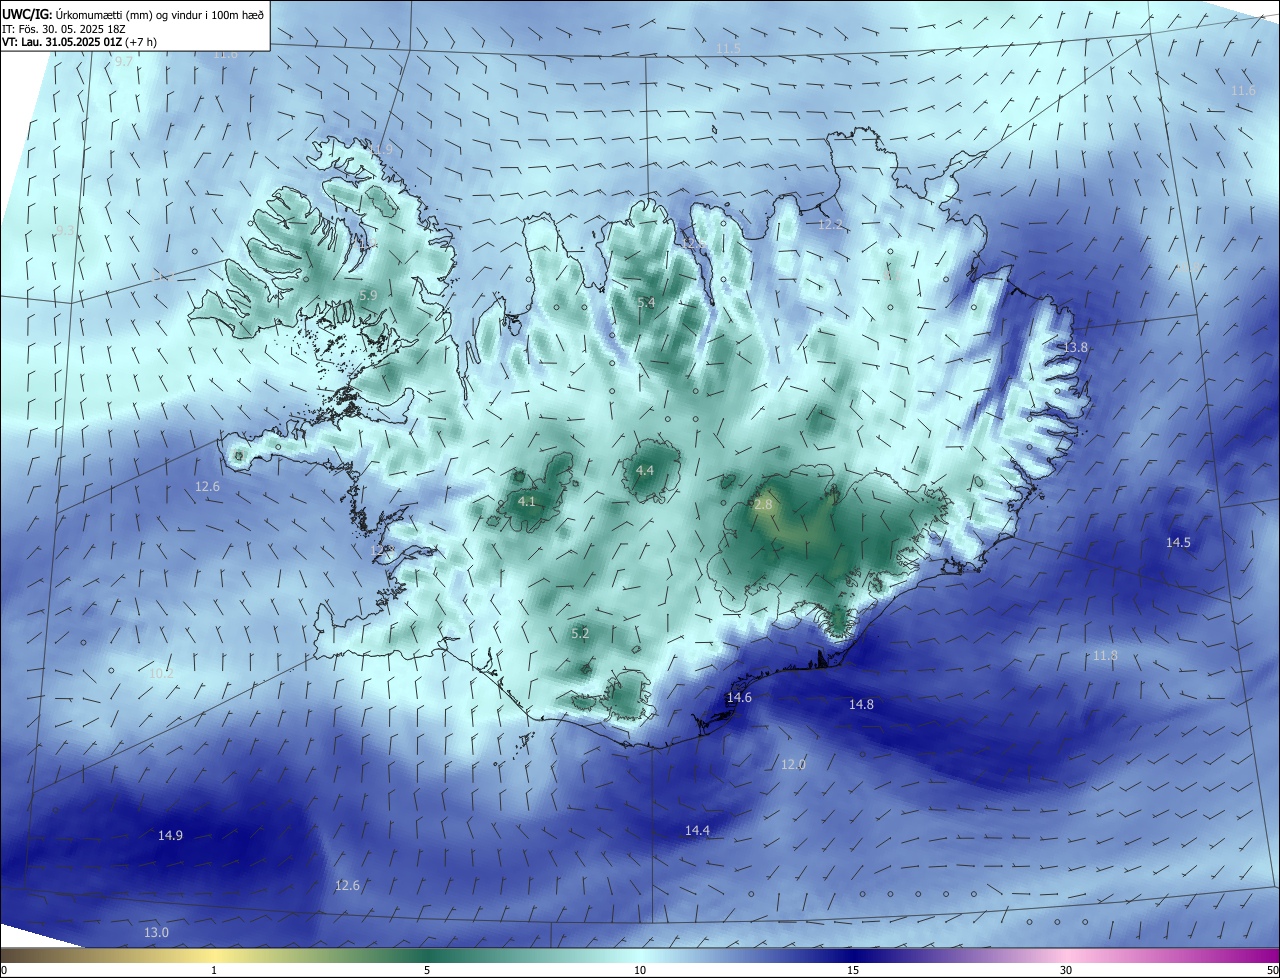
Task: Select the 13.0 value label
Action: click(156, 932)
